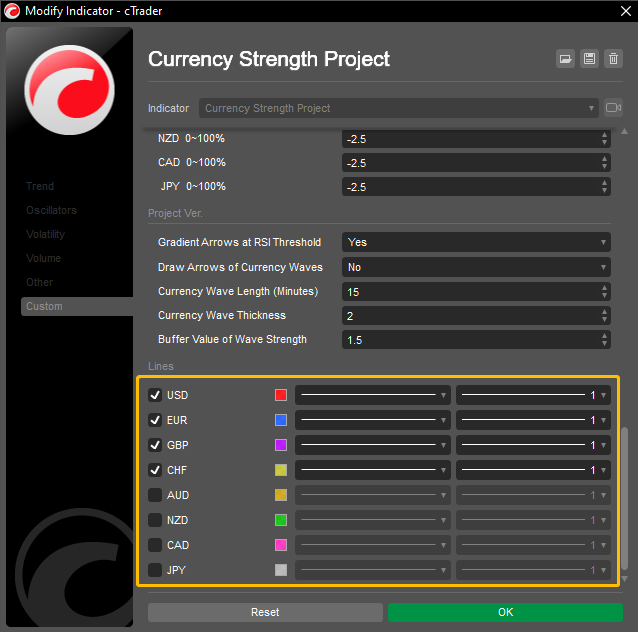
Task: Click the Reset button
Action: 265,612
